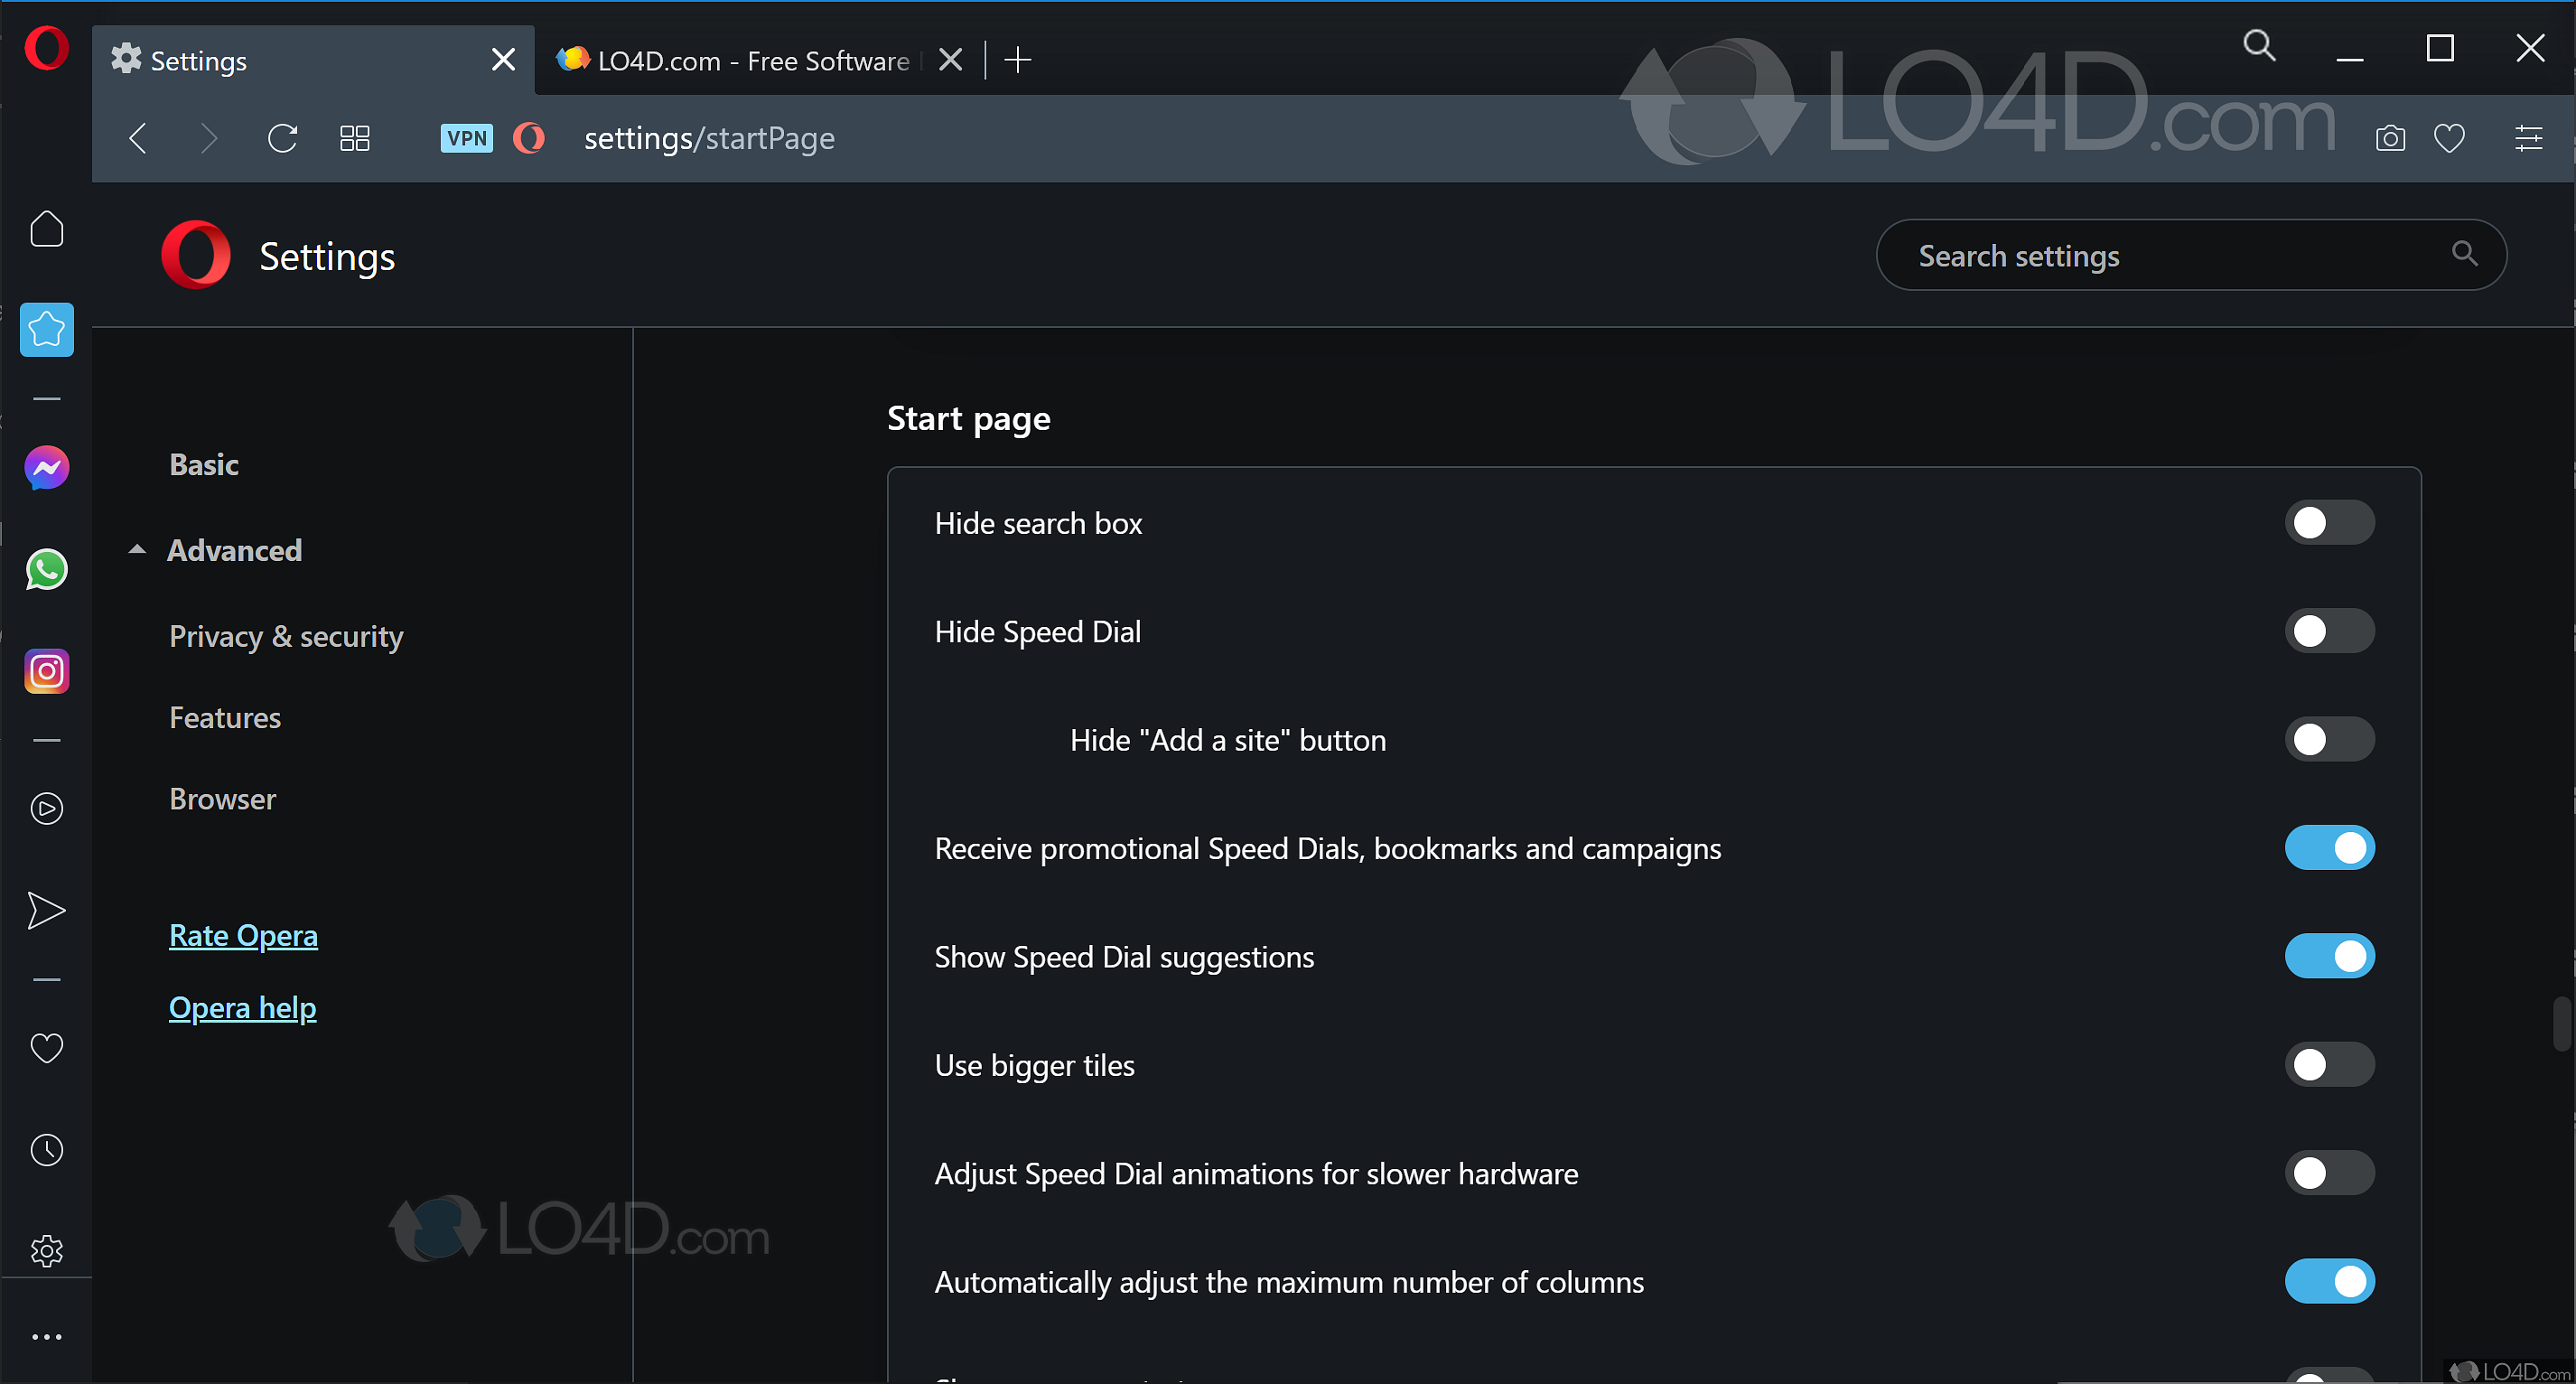Enable Use bigger tiles
The height and width of the screenshot is (1384, 2576).
(x=2329, y=1064)
